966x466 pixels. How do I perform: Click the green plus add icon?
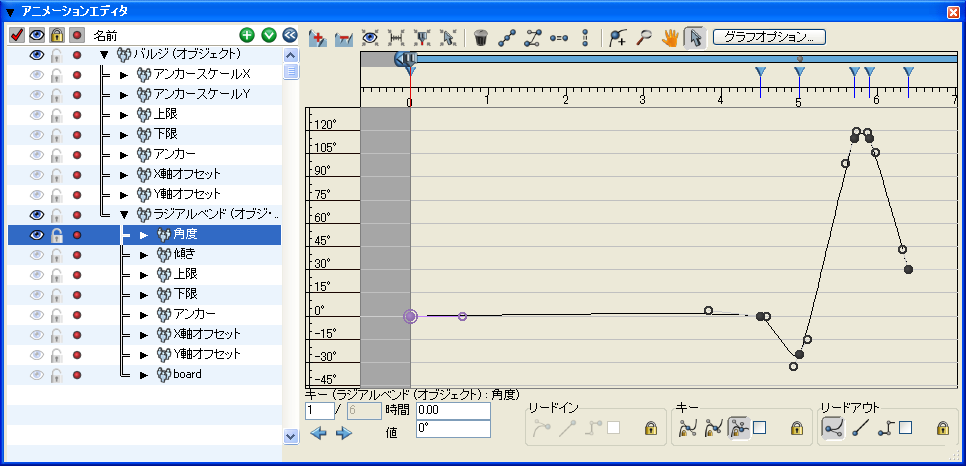[247, 35]
